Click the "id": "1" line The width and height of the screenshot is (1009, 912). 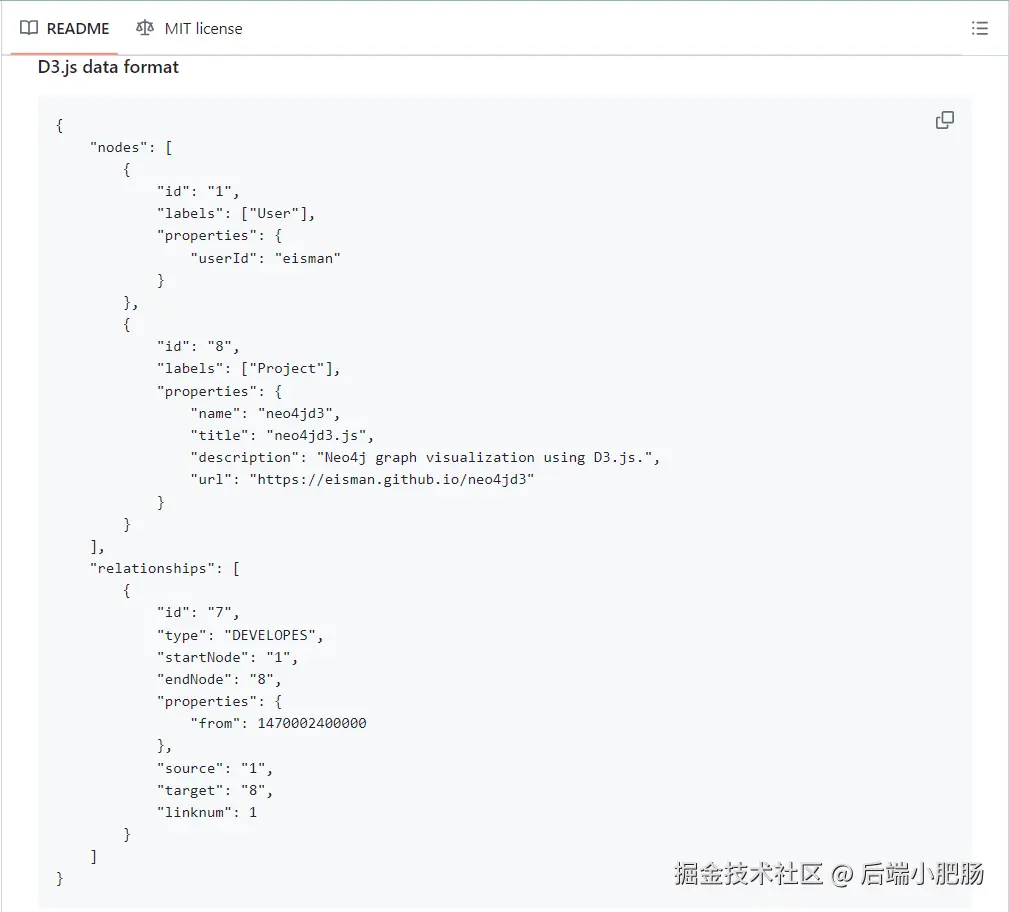[x=198, y=191]
